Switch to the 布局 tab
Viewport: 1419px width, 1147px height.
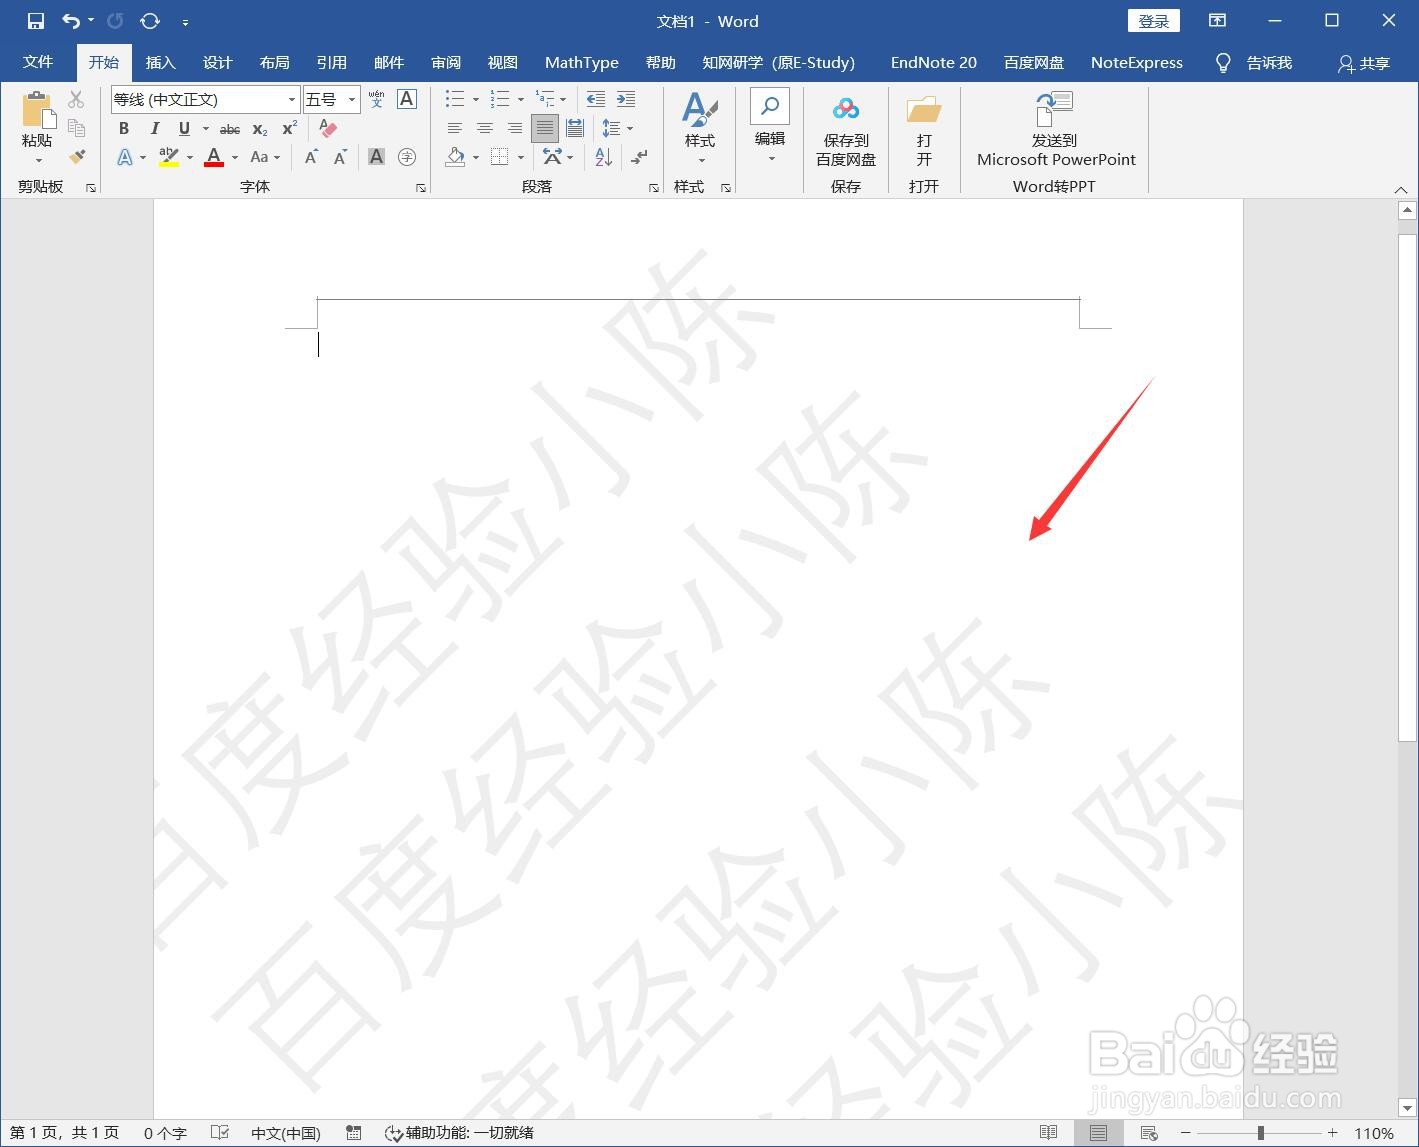pos(274,62)
